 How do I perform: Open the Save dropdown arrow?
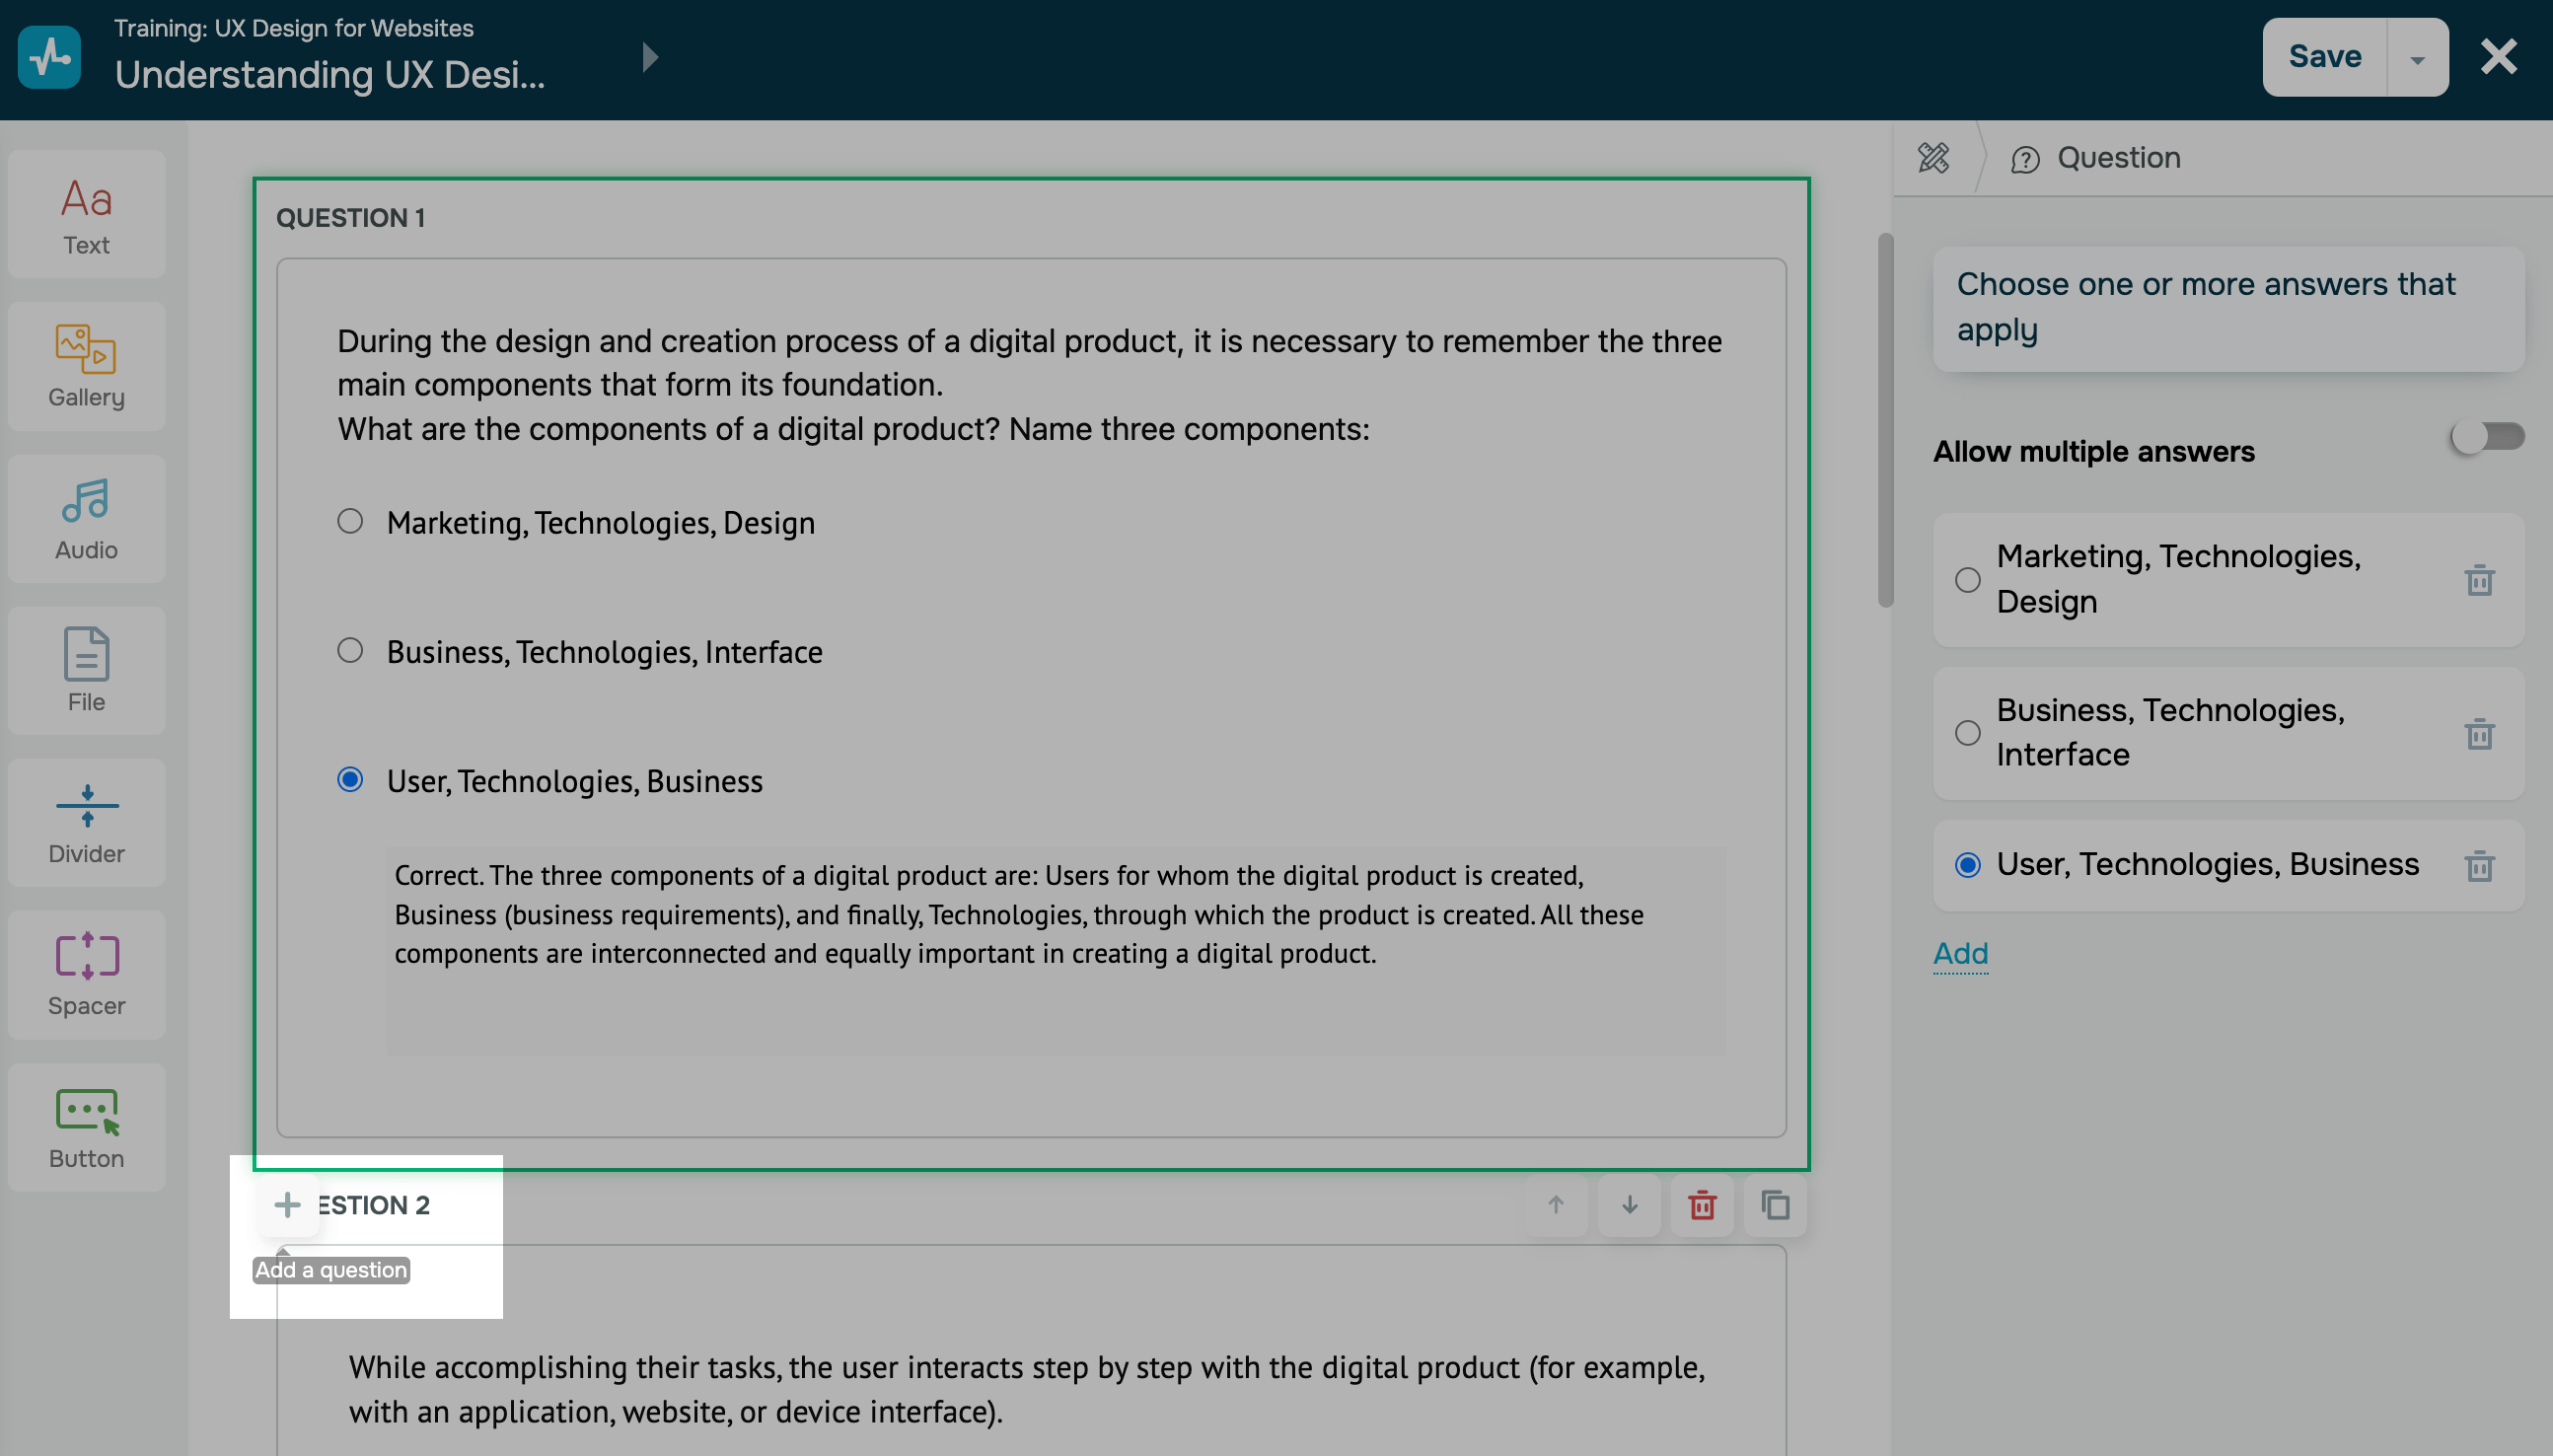2417,58
